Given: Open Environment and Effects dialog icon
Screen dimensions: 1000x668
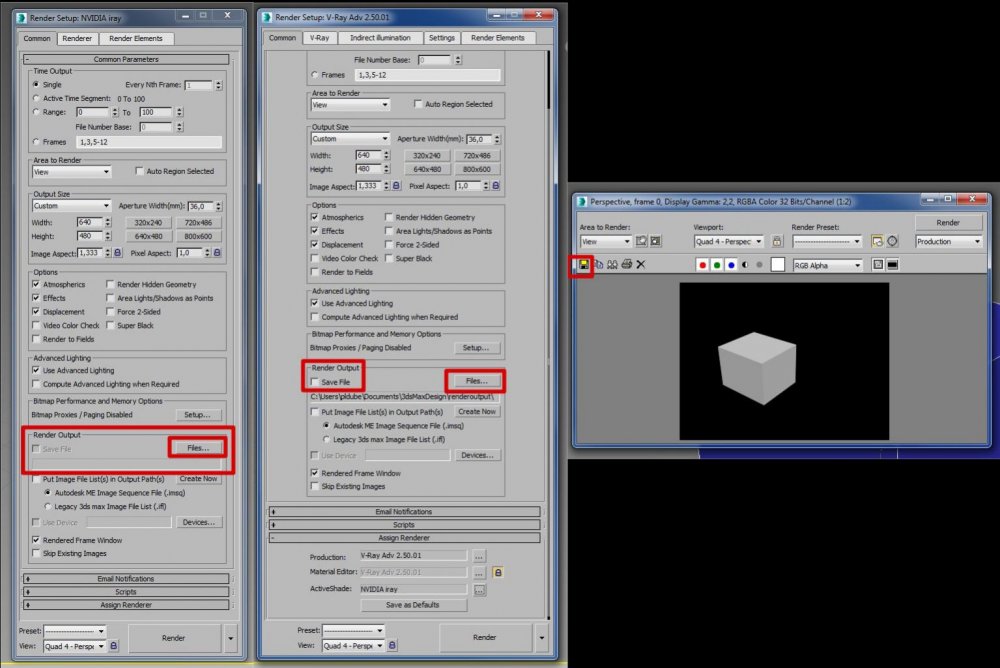Looking at the screenshot, I should coord(892,241).
